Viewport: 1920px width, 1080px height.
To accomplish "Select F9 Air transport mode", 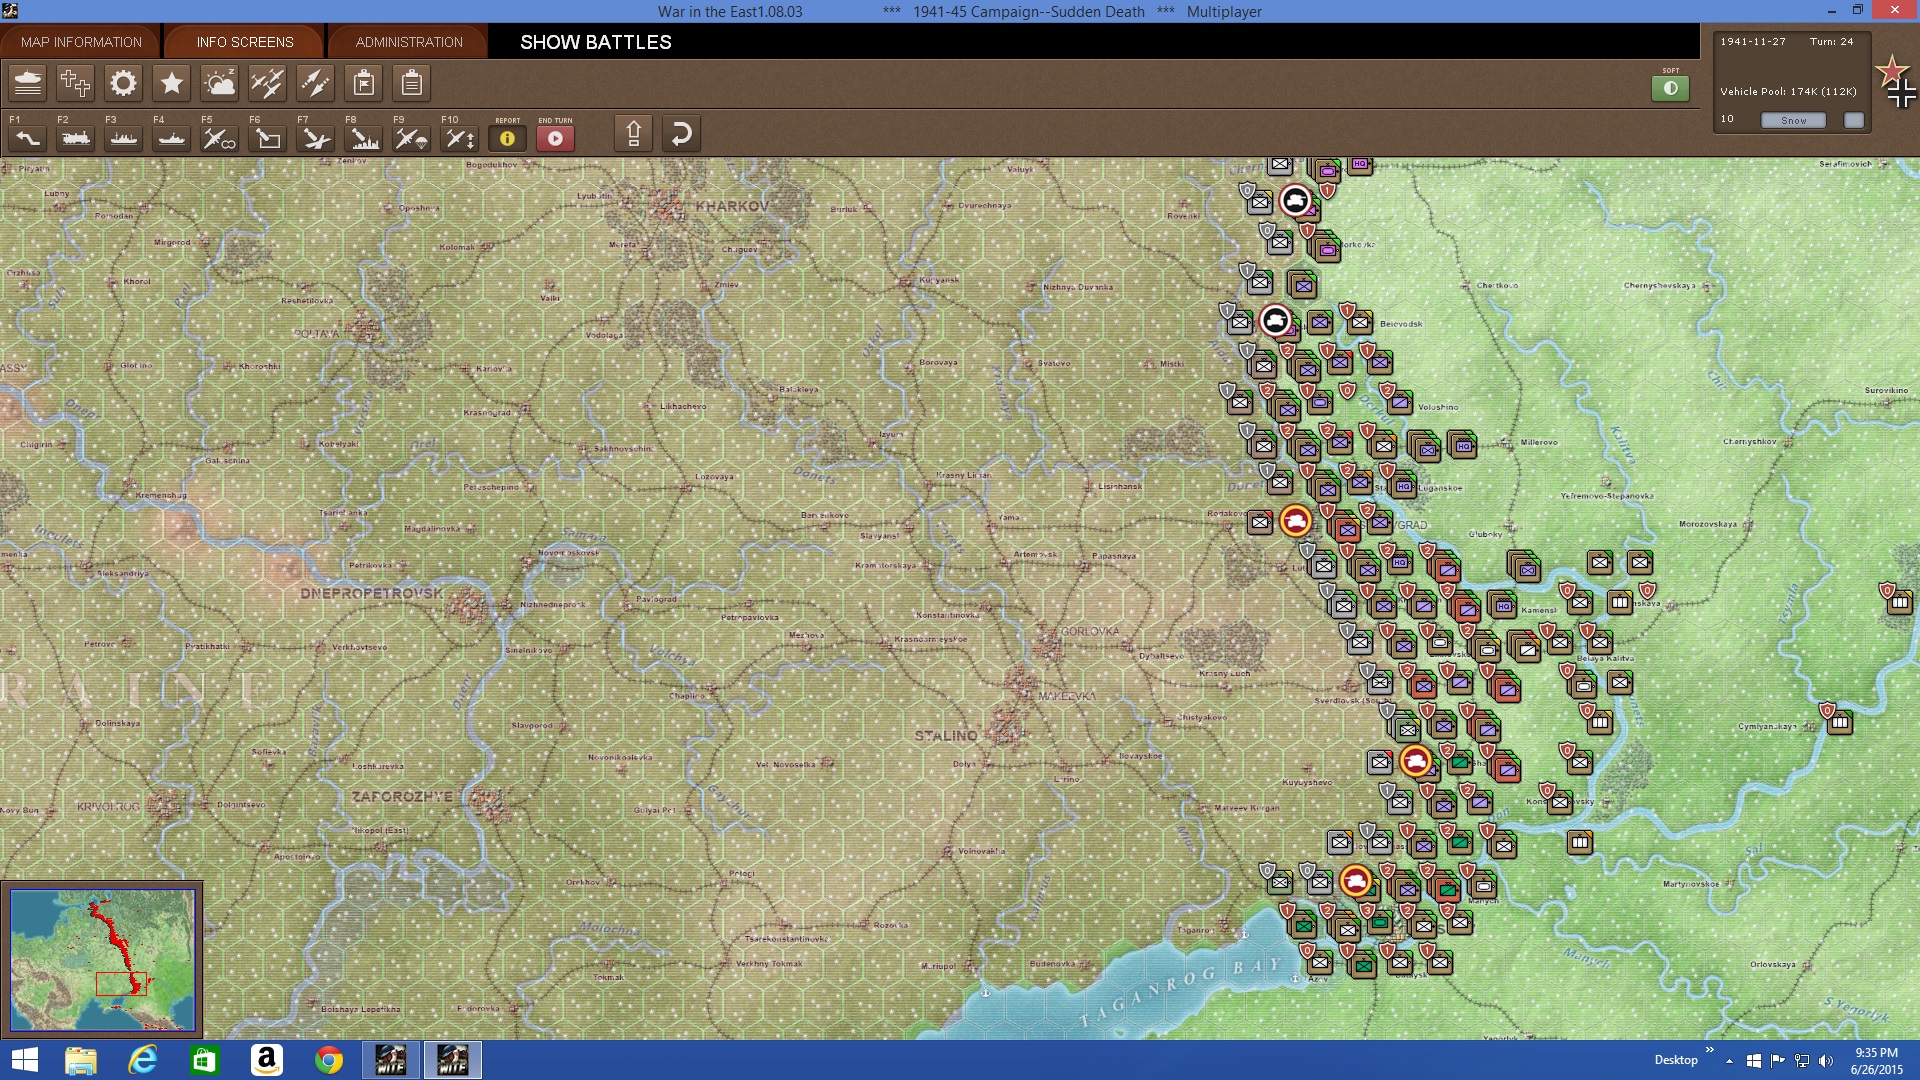I will coord(412,138).
